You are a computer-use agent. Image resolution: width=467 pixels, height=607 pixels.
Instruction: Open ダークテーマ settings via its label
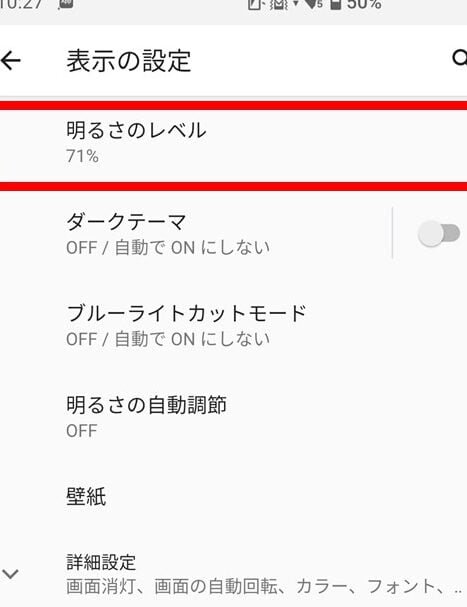pos(126,222)
